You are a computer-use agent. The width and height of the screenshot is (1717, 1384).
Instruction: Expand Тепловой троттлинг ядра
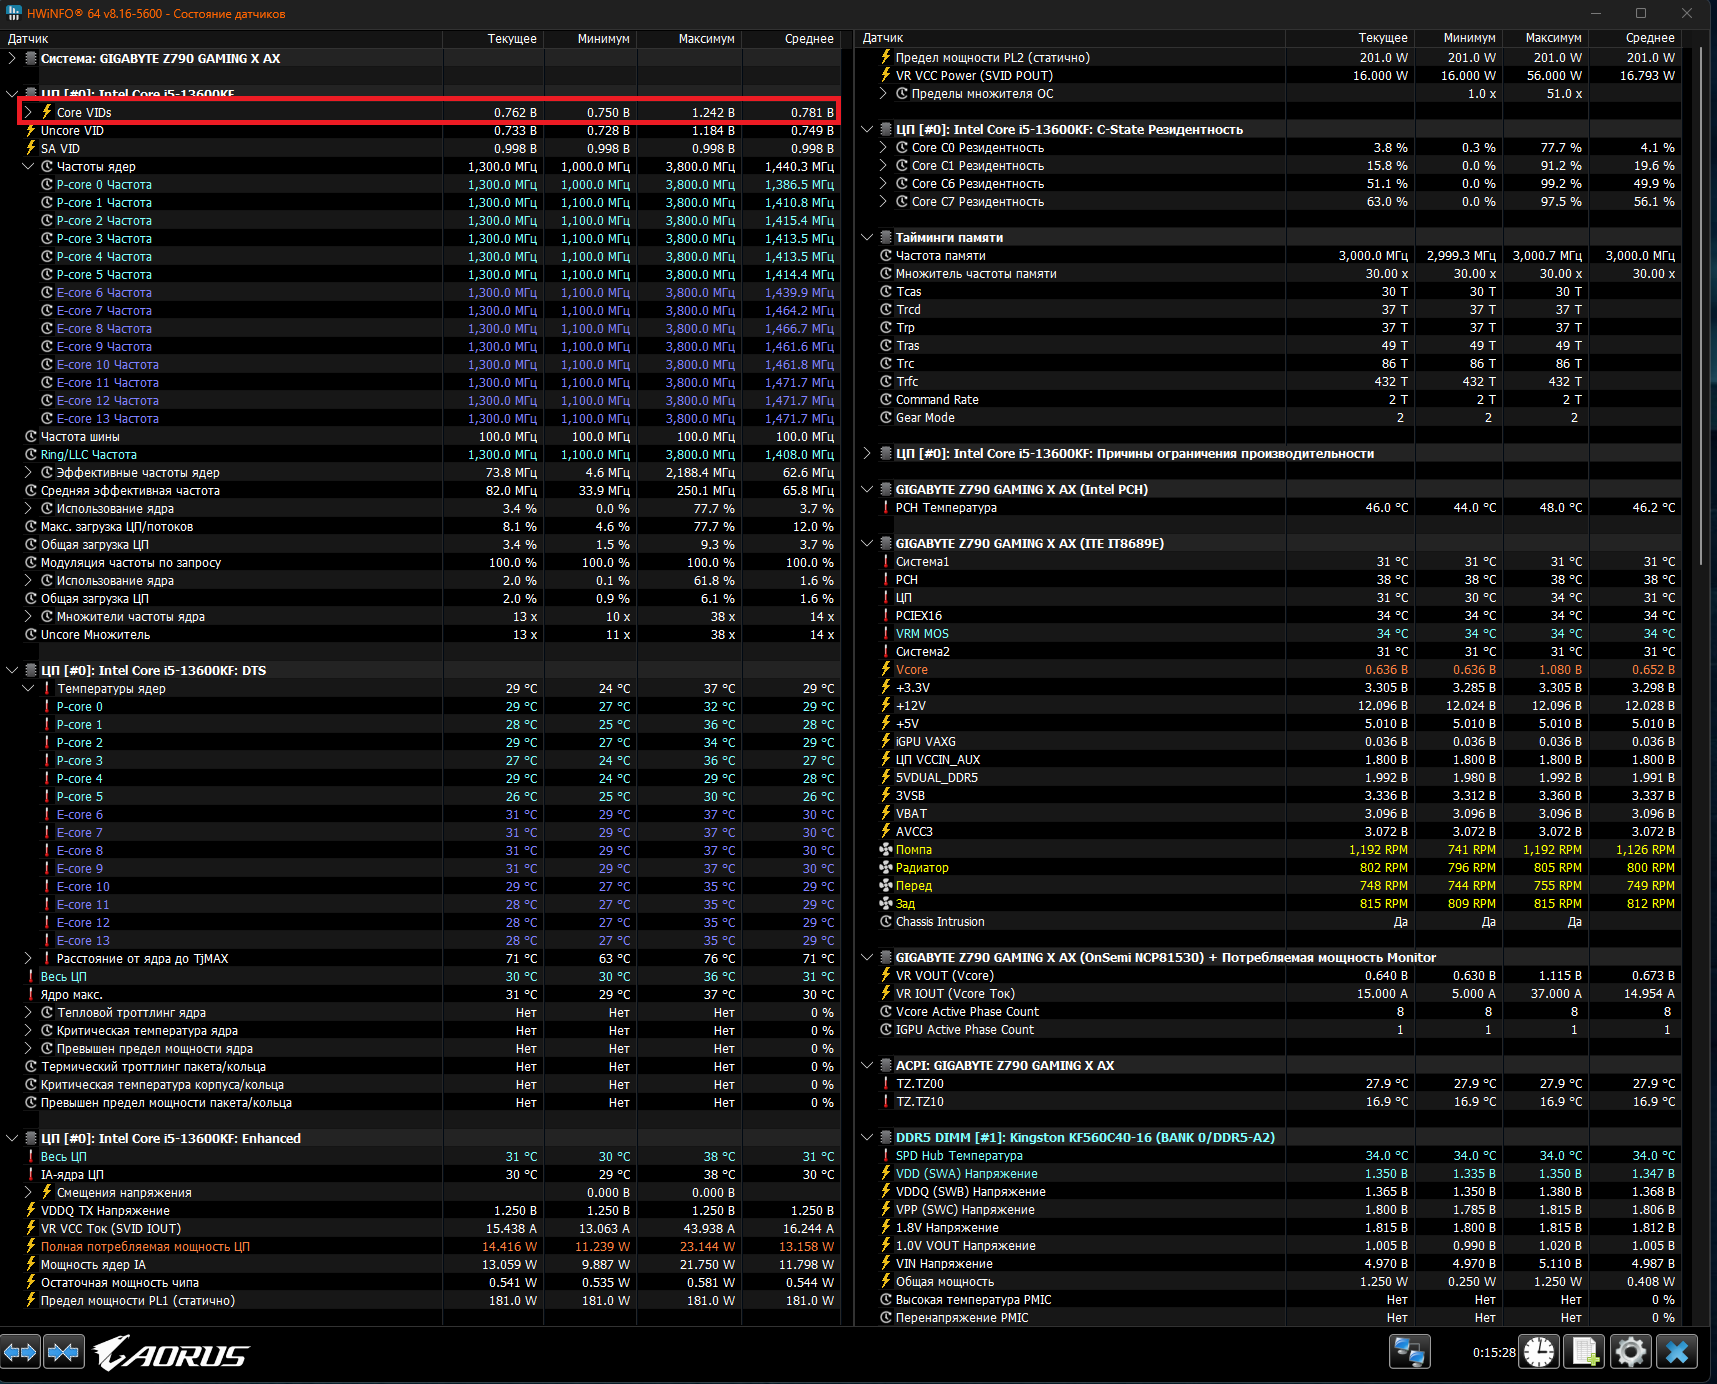click(28, 1012)
